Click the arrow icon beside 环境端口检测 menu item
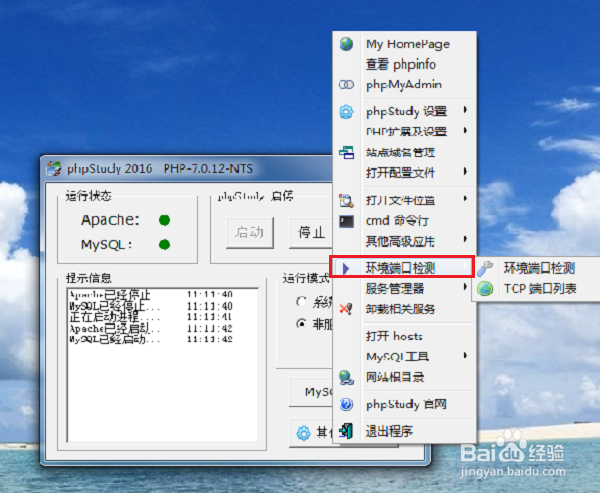Viewport: 600px width, 493px height. pyautogui.click(x=346, y=268)
